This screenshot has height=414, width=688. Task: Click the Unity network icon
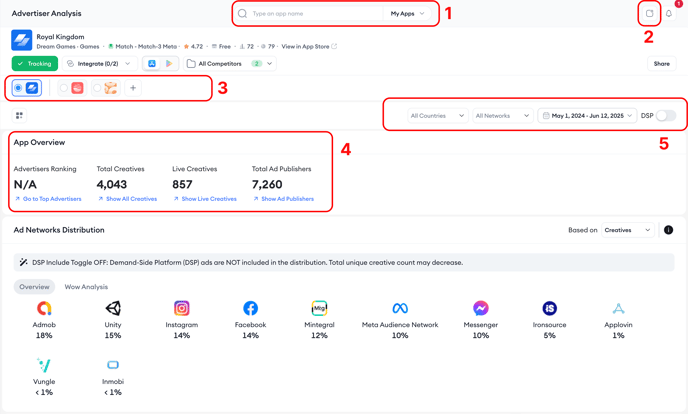coord(113,308)
